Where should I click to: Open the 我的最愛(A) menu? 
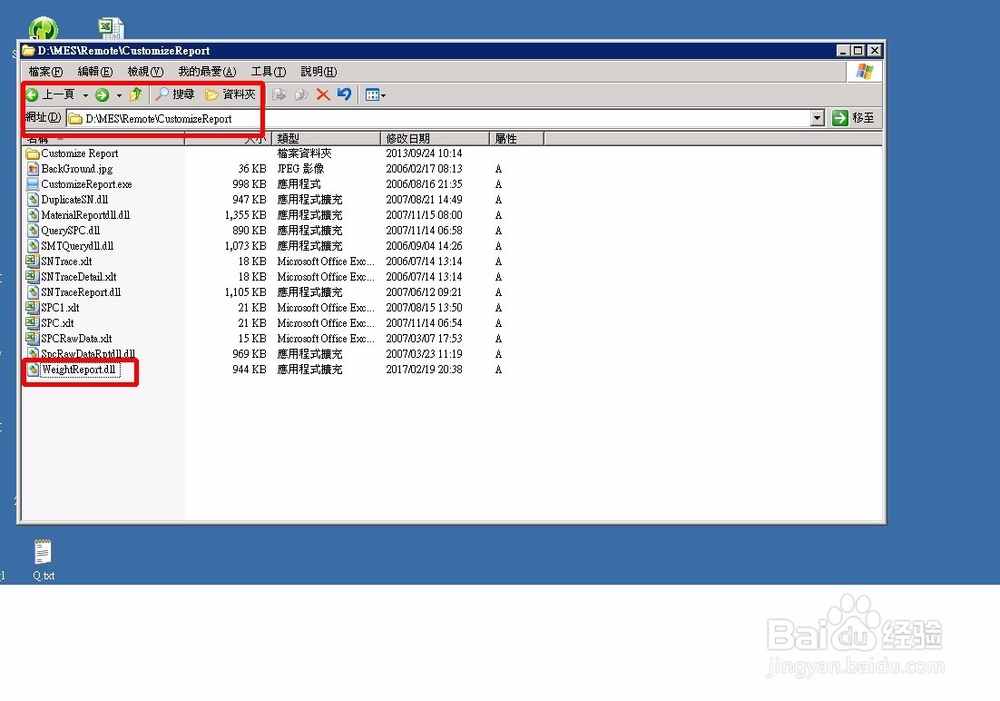tap(207, 71)
